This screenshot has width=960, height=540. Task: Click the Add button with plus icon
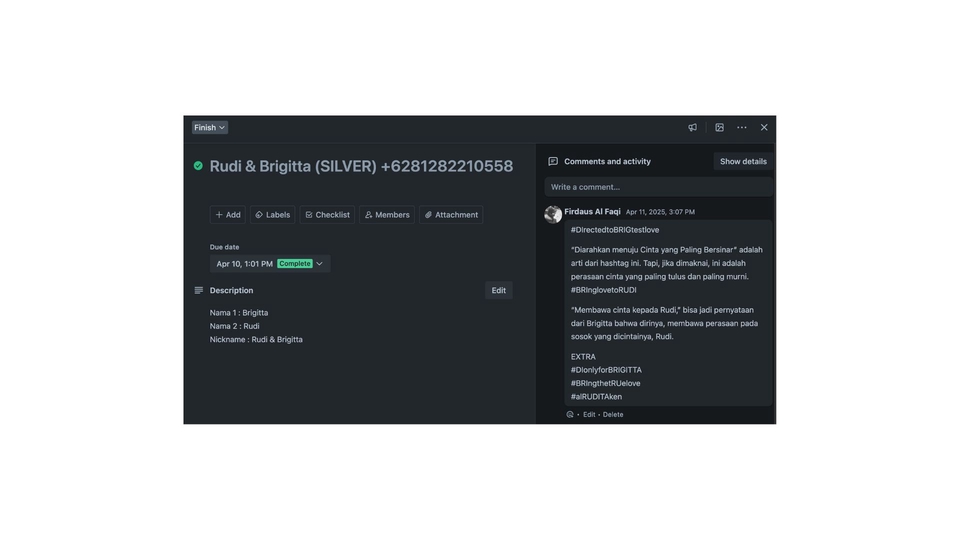[x=228, y=215]
